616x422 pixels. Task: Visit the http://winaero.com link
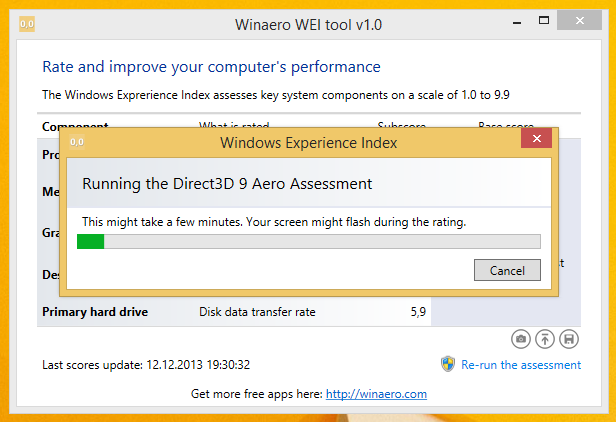coord(376,394)
